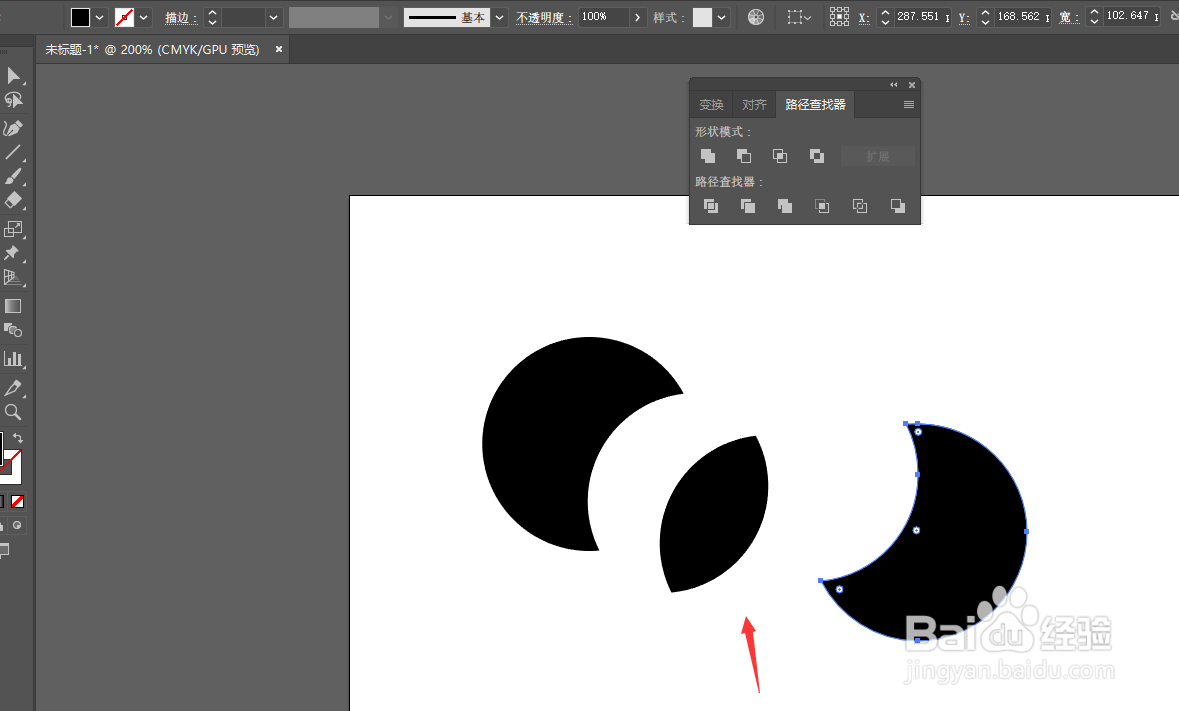1179x711 pixels.
Task: Click the Intersect shape mode icon
Action: point(780,156)
